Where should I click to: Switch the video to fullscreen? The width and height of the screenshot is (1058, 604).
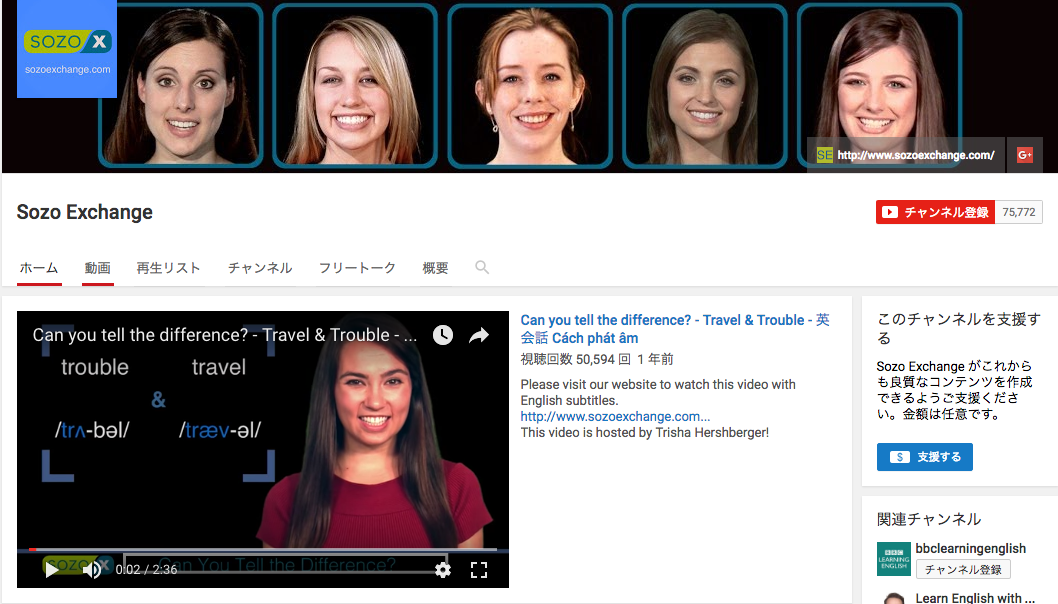click(478, 570)
